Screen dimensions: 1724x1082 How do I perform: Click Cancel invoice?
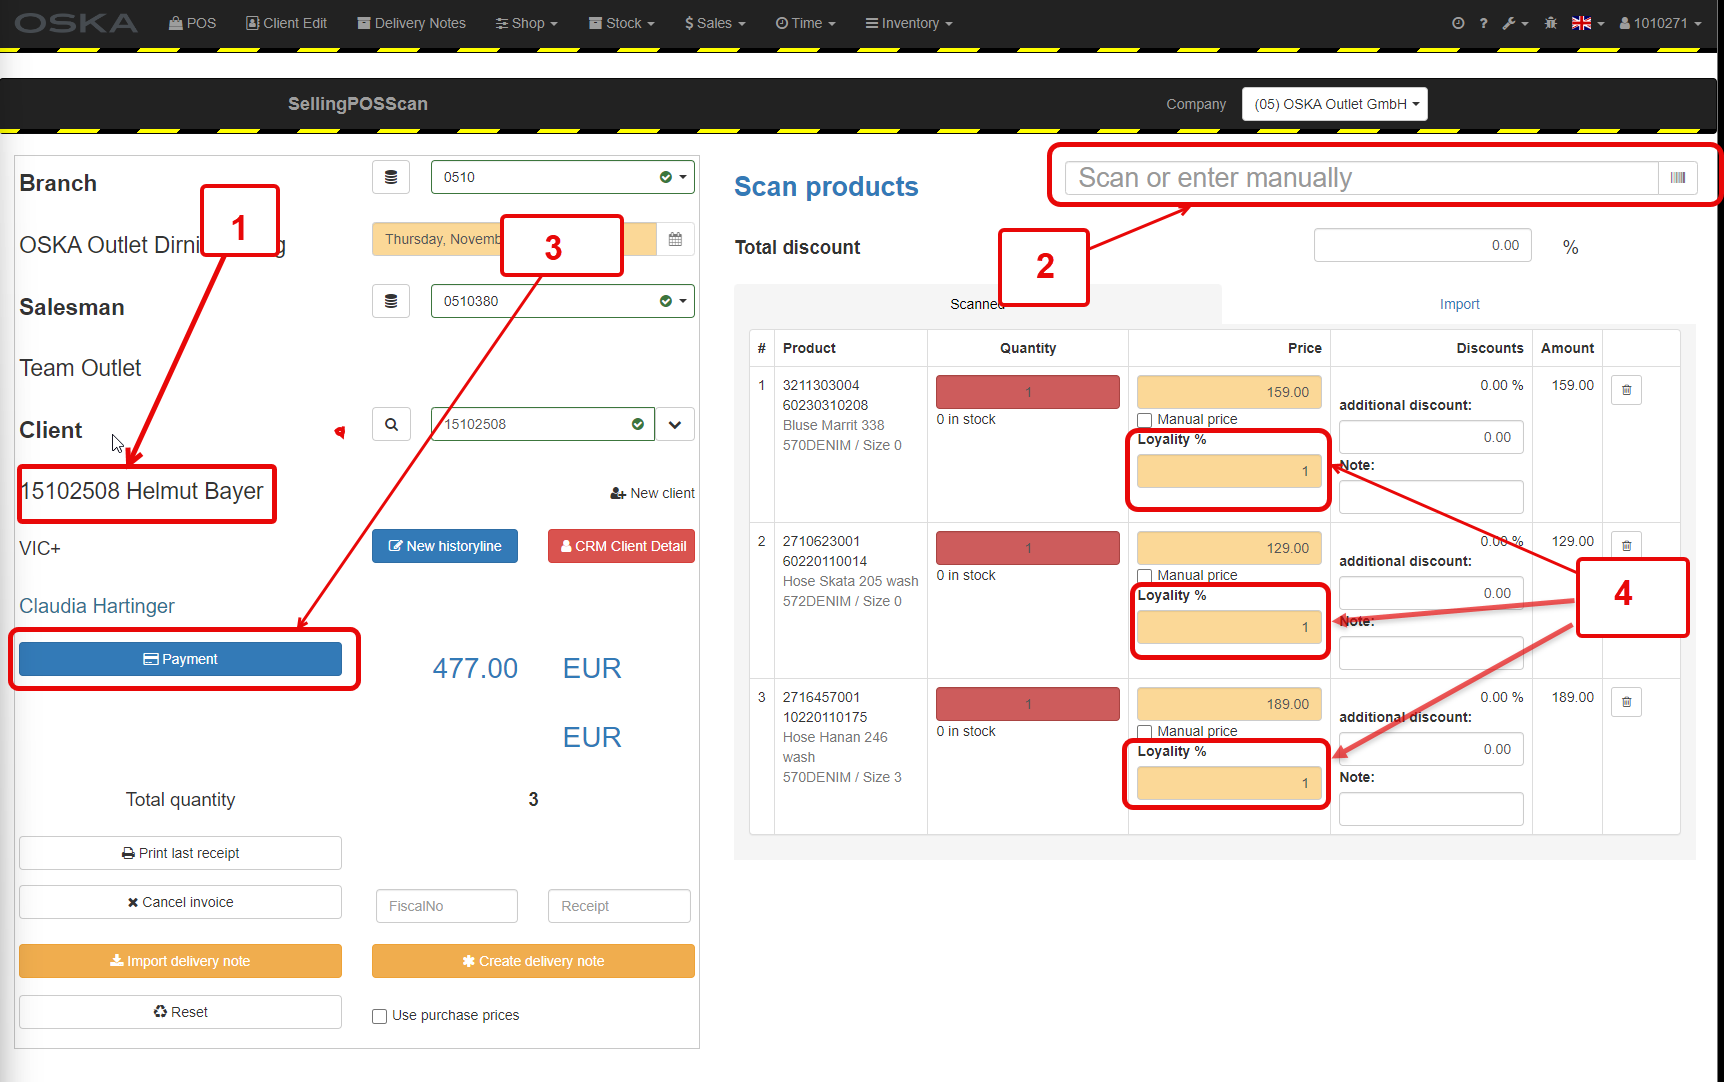pos(180,902)
